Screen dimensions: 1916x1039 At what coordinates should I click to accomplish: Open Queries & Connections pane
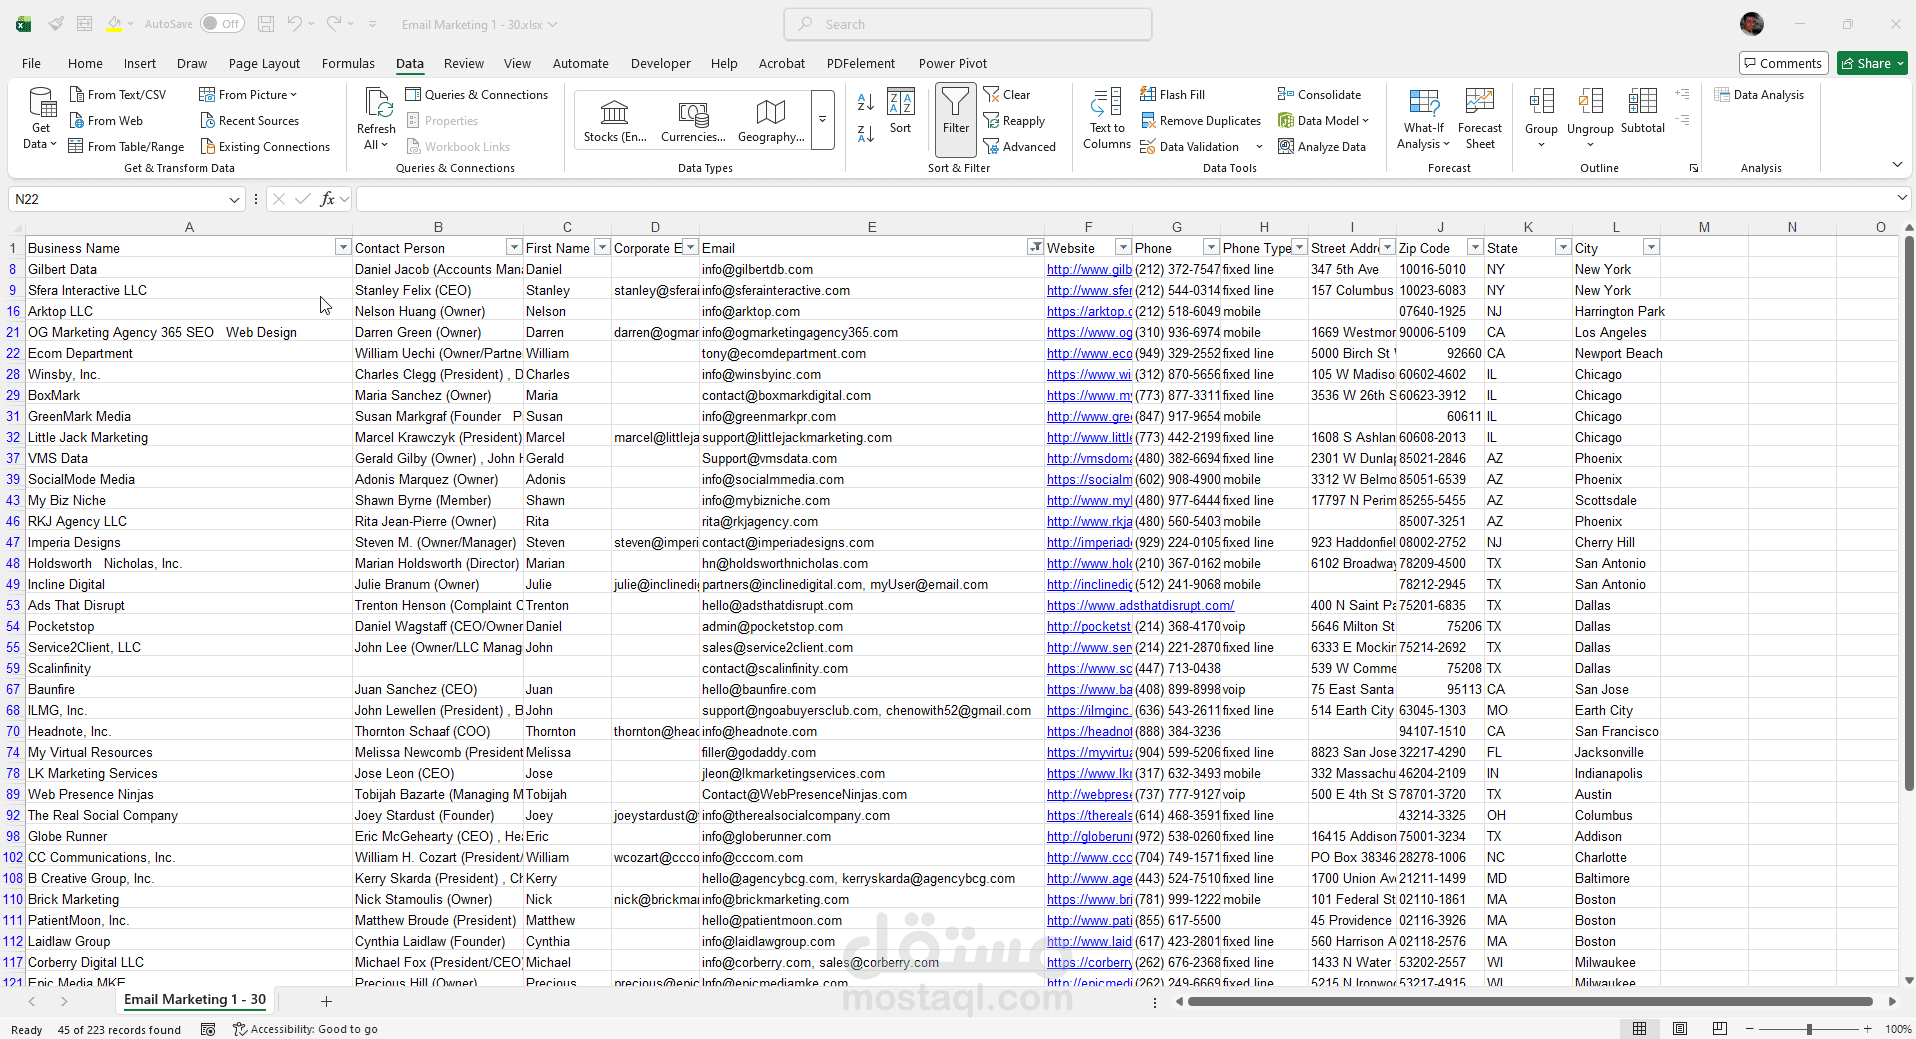coord(477,94)
